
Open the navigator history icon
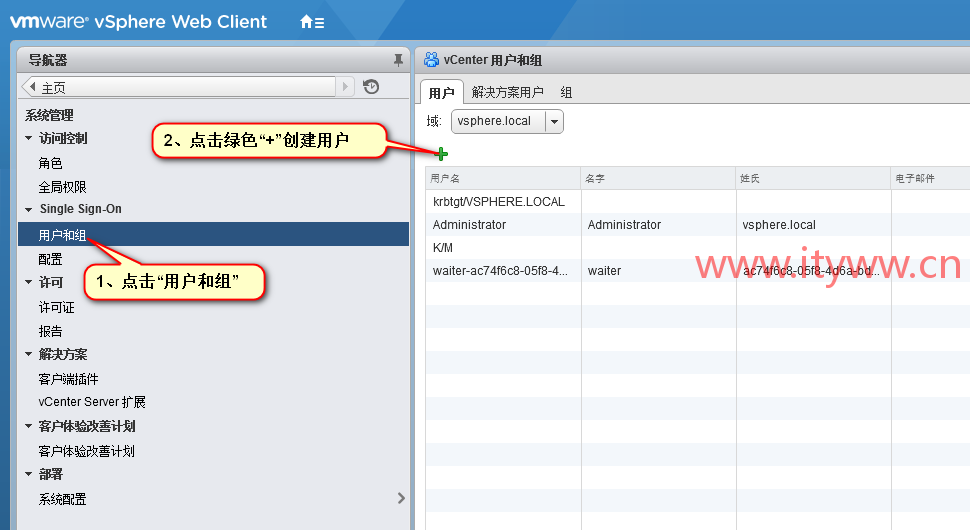point(371,87)
